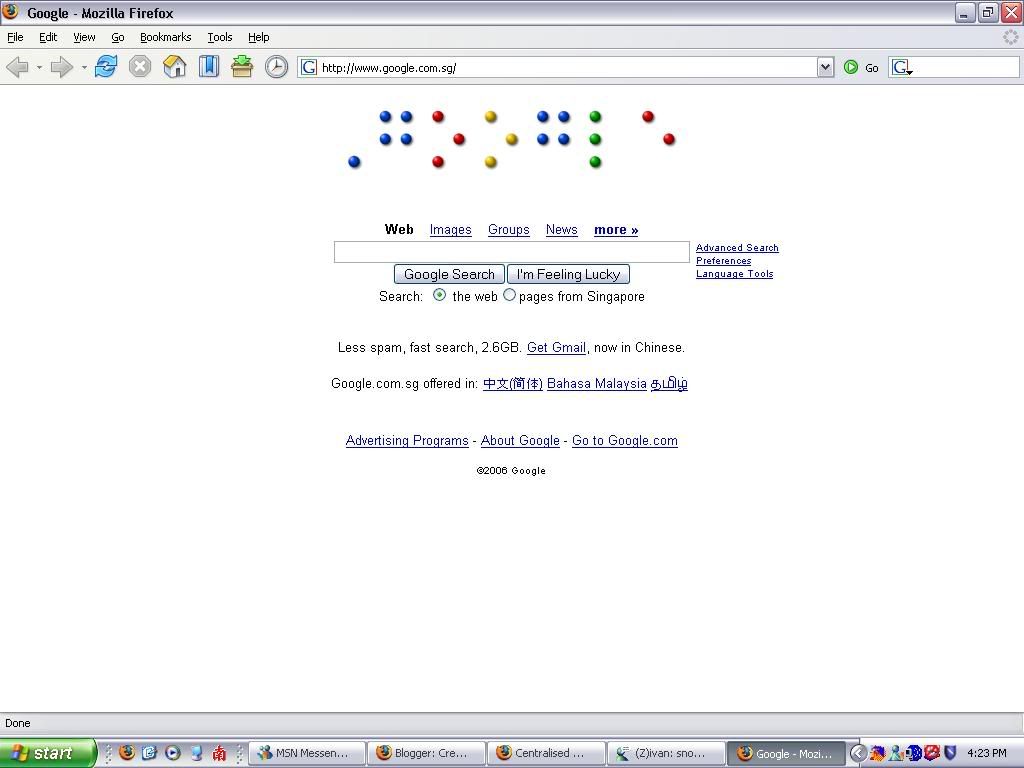Open the fourth Quick Launch figure icon
1024x768 pixels.
click(x=196, y=753)
